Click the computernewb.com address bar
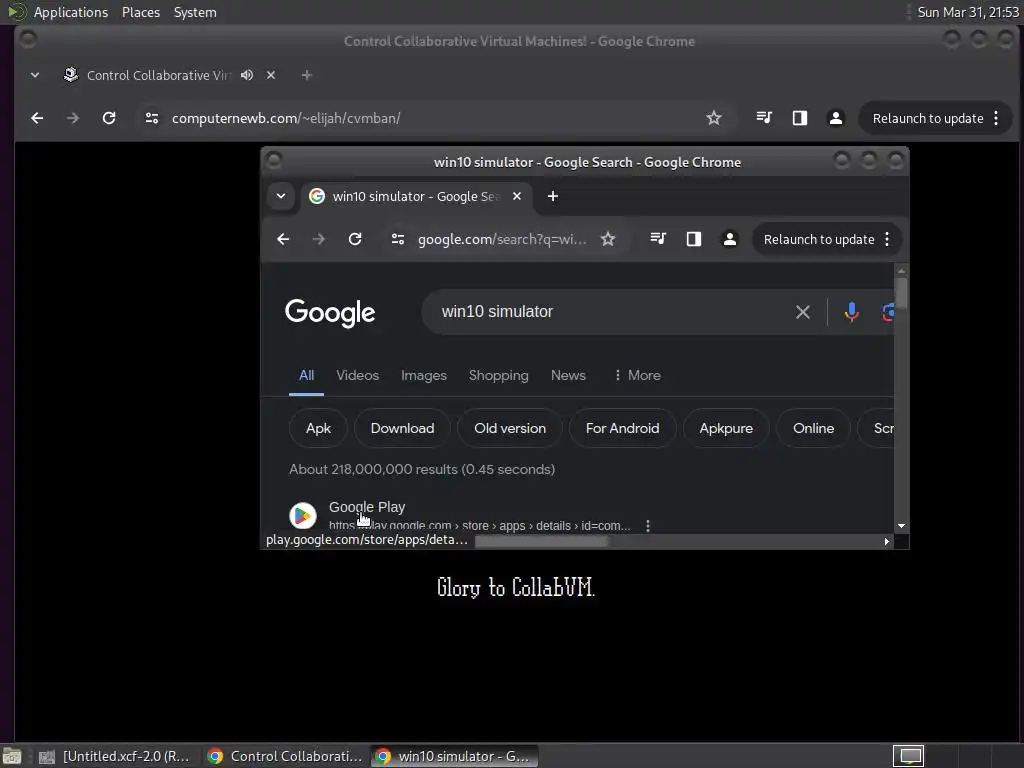Viewport: 1024px width, 768px height. click(x=431, y=118)
